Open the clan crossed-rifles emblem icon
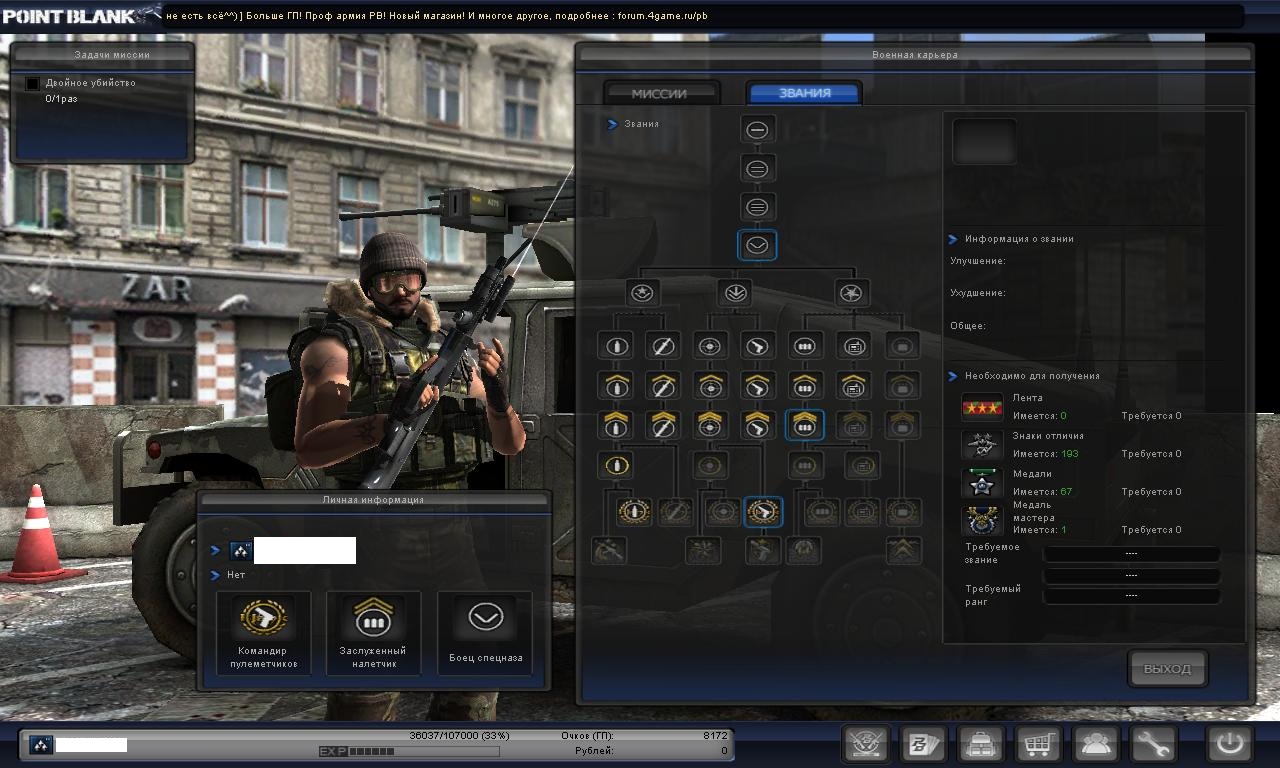 (x=866, y=744)
